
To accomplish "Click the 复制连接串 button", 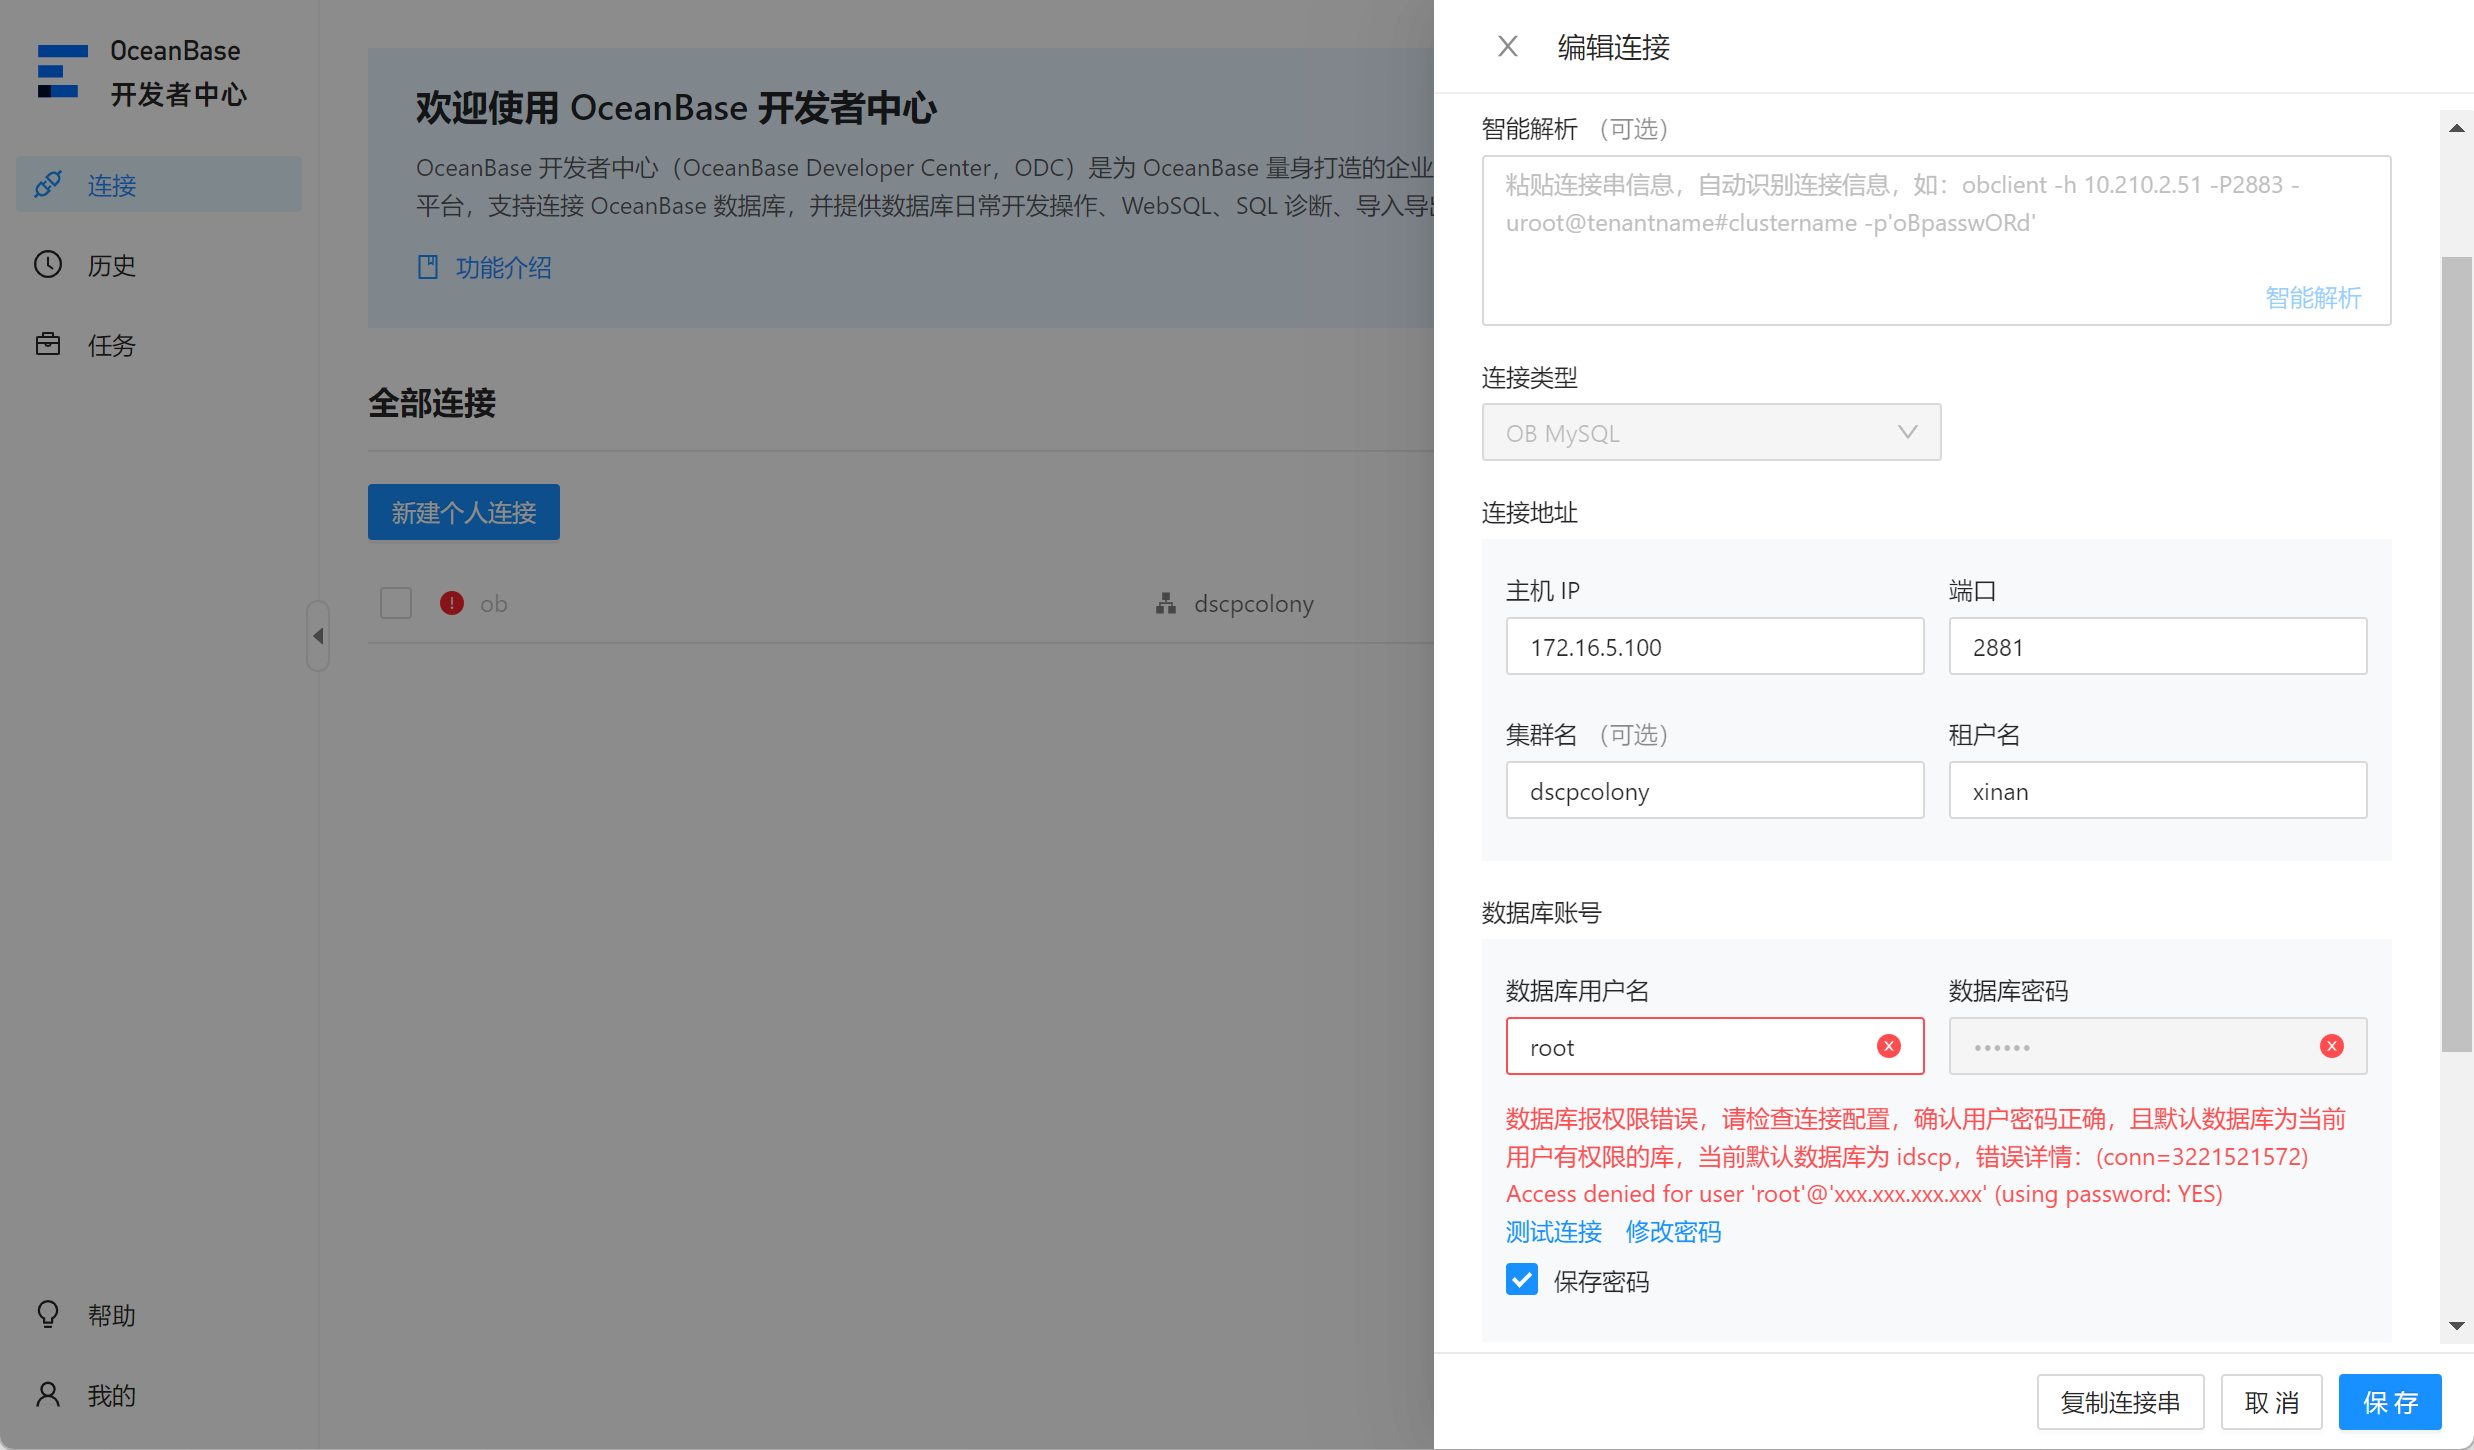I will pyautogui.click(x=2120, y=1402).
